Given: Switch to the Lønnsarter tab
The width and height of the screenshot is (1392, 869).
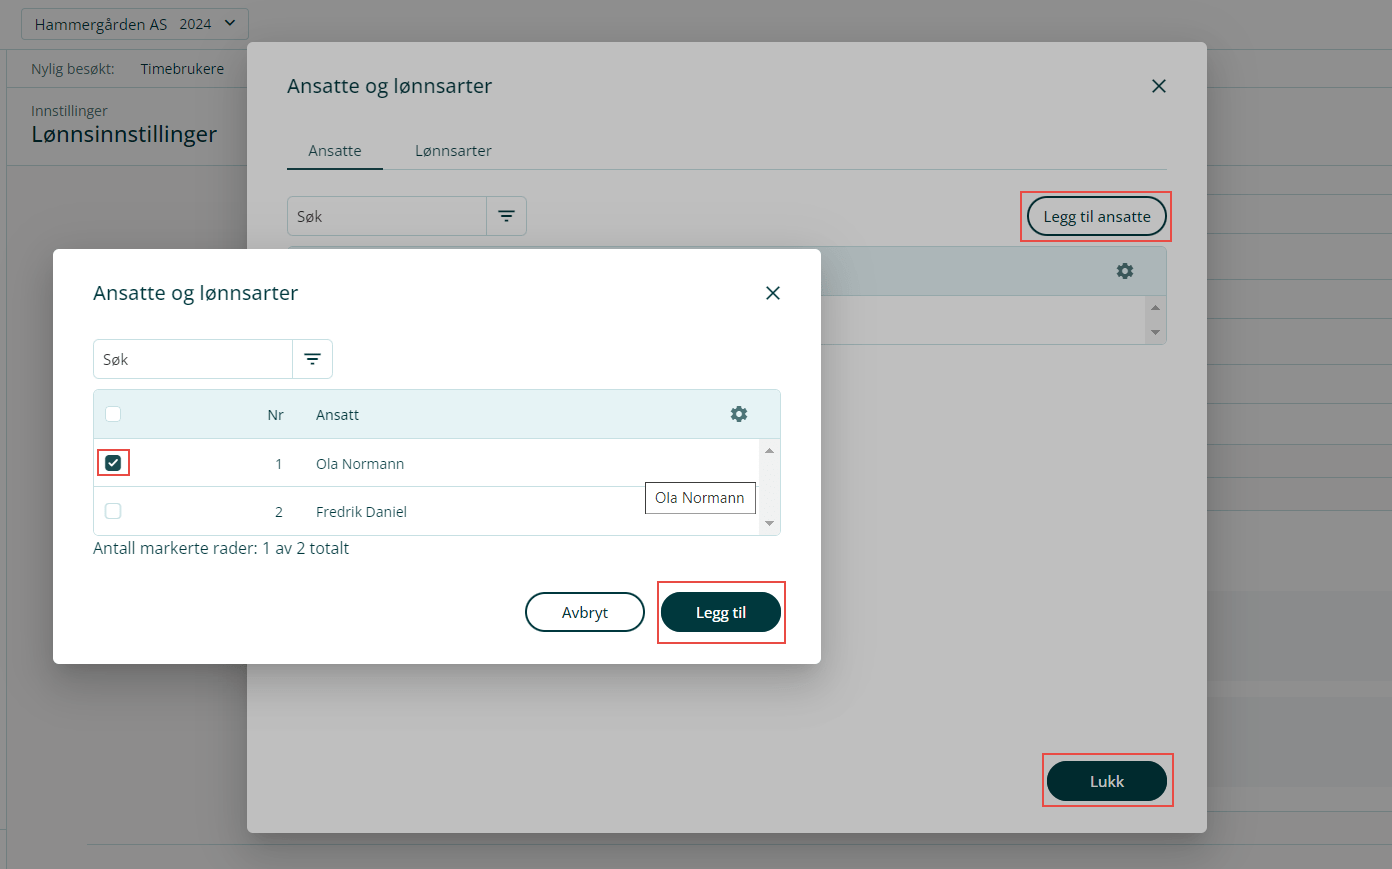Looking at the screenshot, I should (453, 151).
